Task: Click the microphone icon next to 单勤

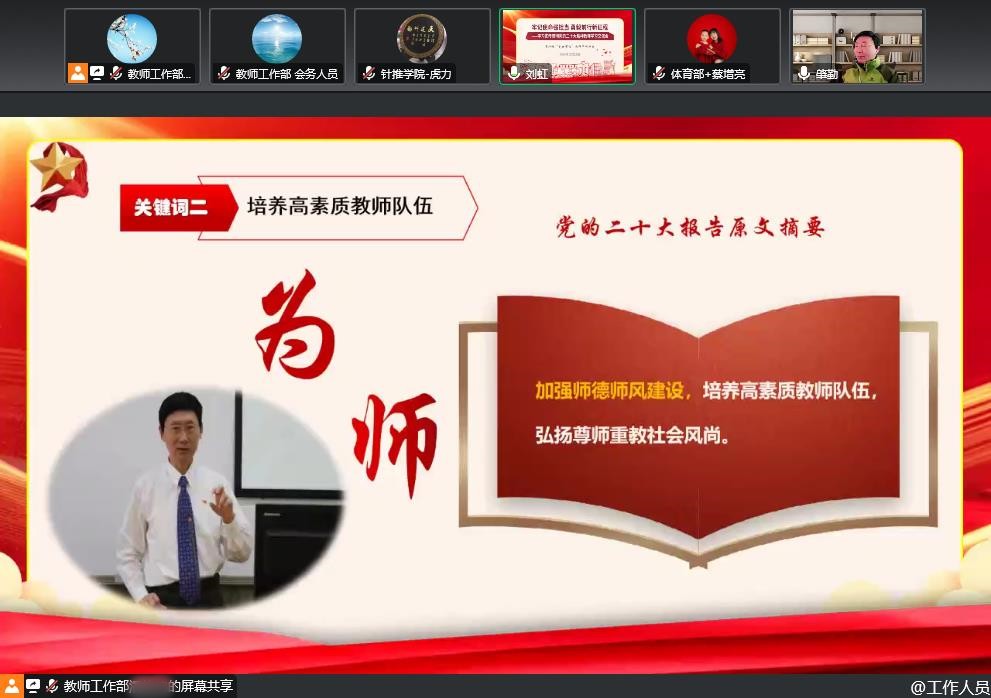Action: click(804, 73)
